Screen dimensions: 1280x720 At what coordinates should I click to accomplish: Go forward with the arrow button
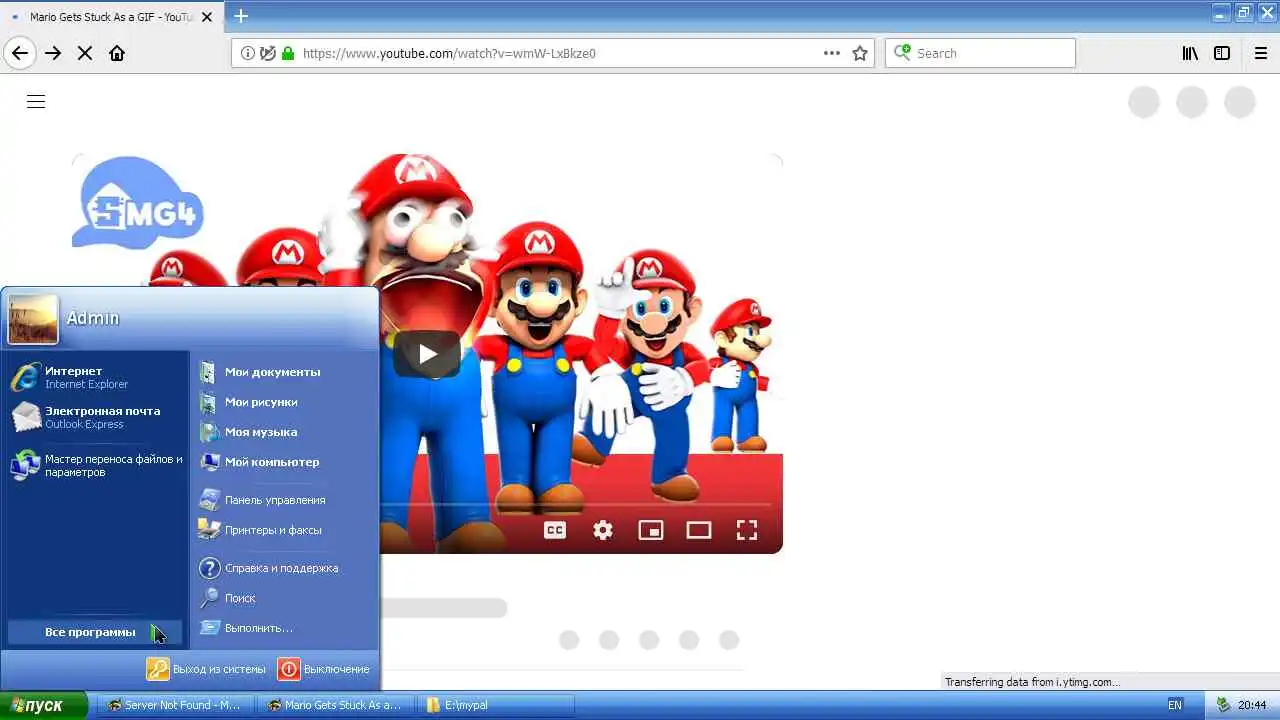(x=53, y=53)
